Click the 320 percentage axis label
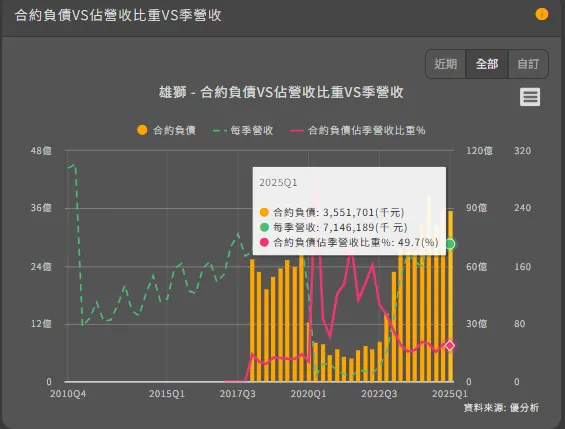Screen dimensions: 565x429 [x=522, y=151]
